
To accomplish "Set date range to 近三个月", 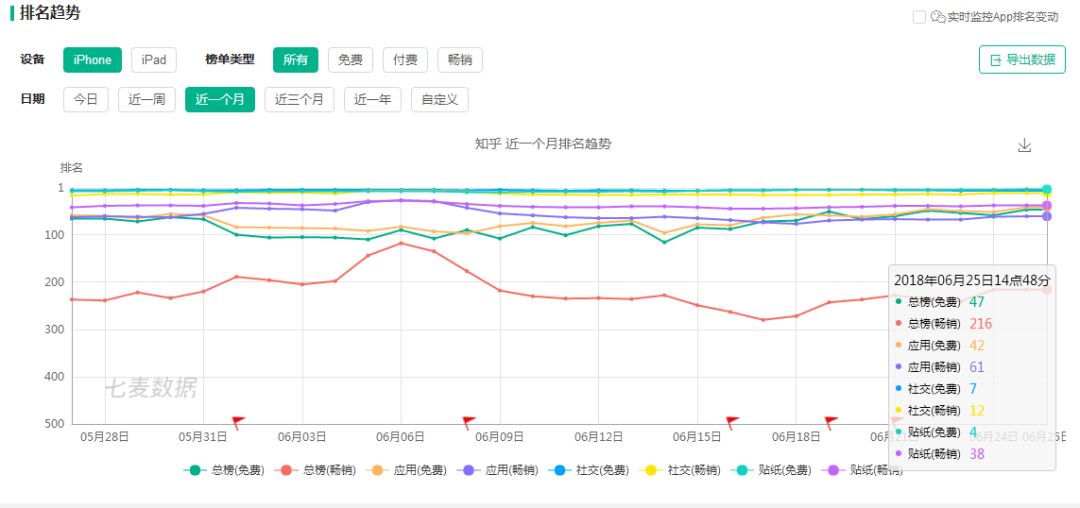I will [x=299, y=100].
